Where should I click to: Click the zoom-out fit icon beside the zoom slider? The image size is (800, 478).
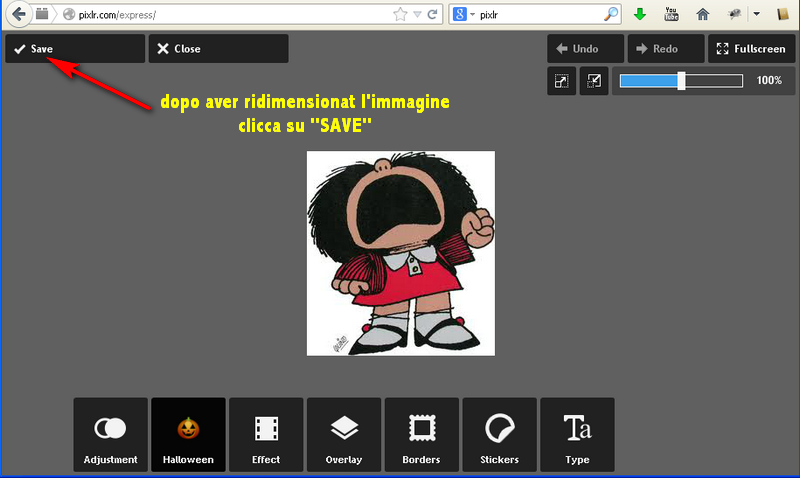pyautogui.click(x=561, y=81)
